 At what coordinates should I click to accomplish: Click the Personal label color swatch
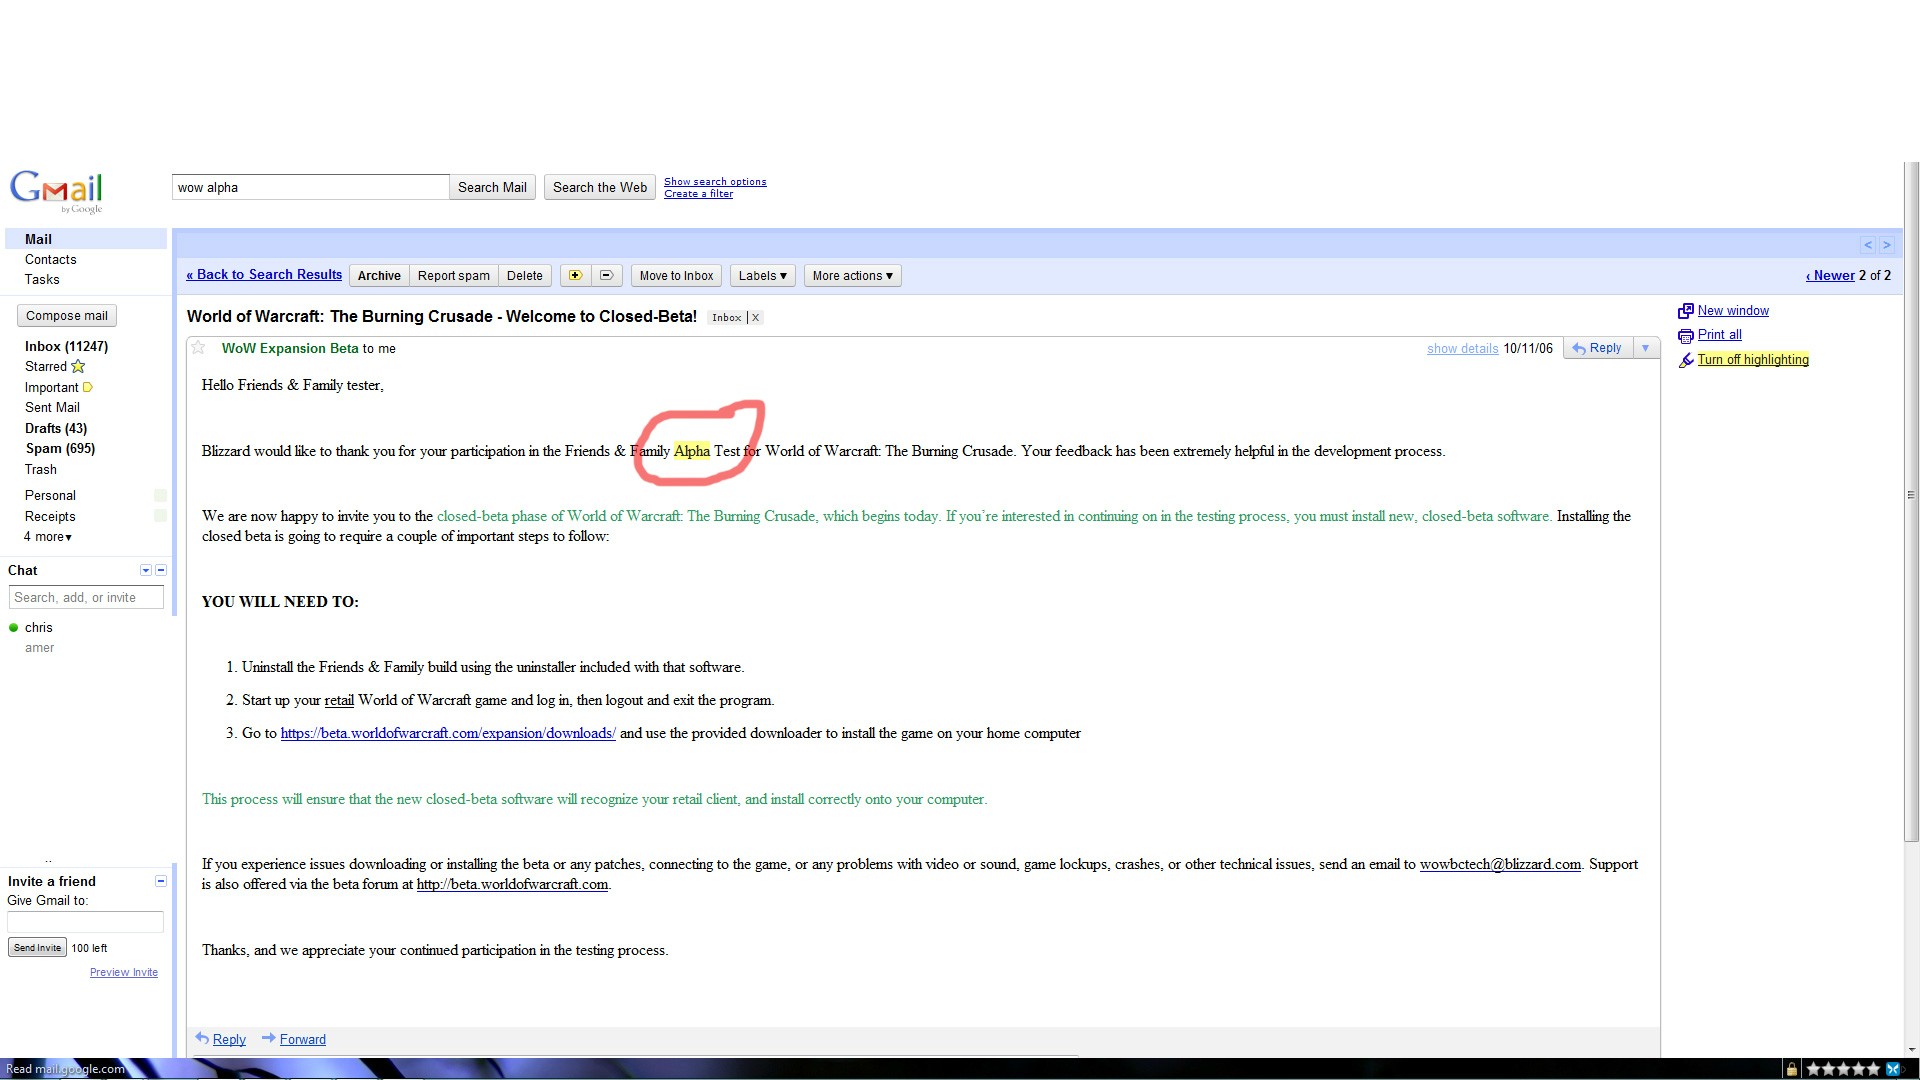click(160, 496)
